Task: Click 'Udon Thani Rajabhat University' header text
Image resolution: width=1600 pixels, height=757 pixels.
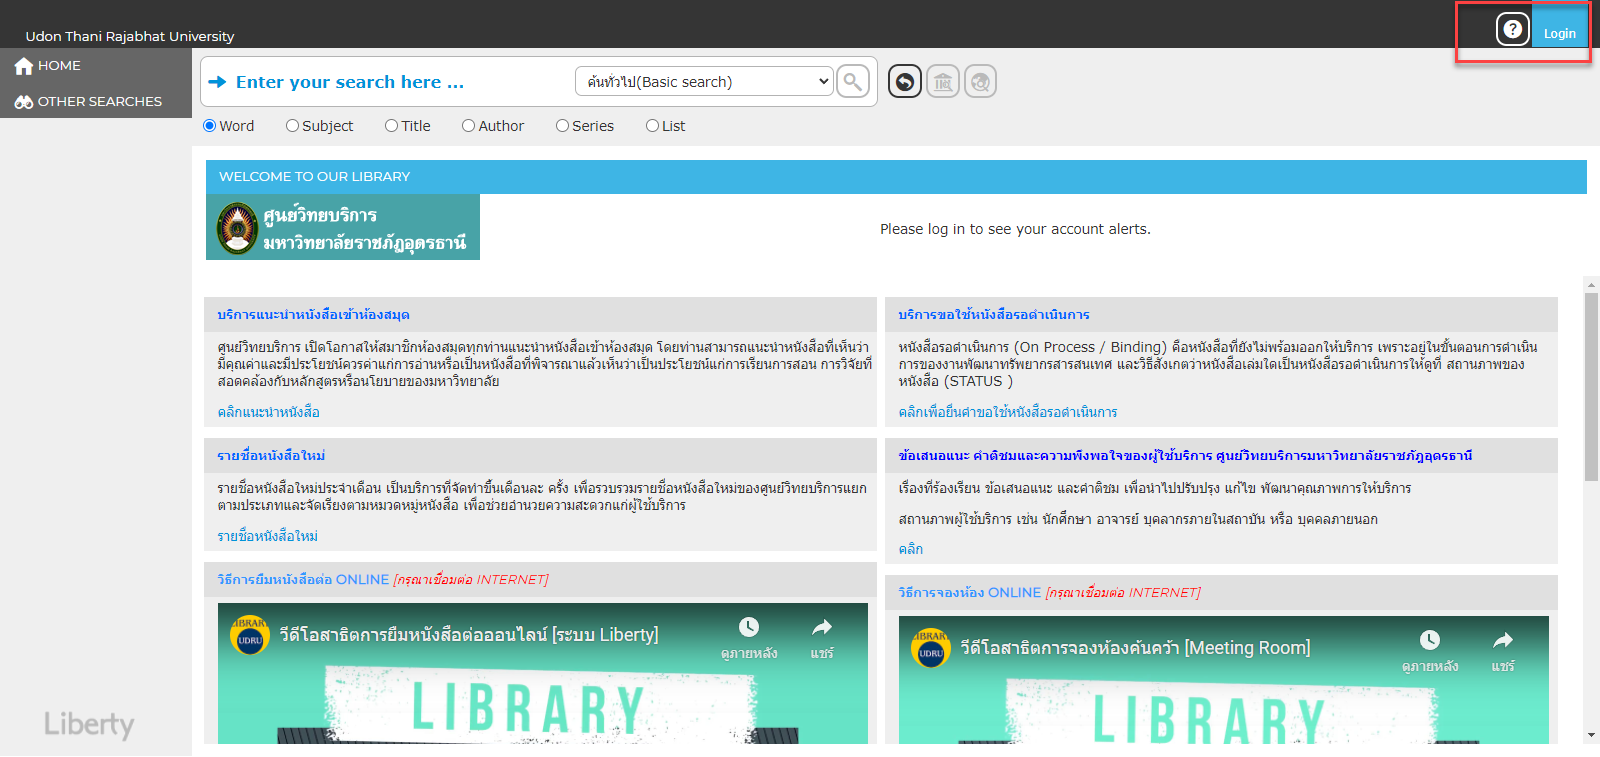Action: point(130,36)
